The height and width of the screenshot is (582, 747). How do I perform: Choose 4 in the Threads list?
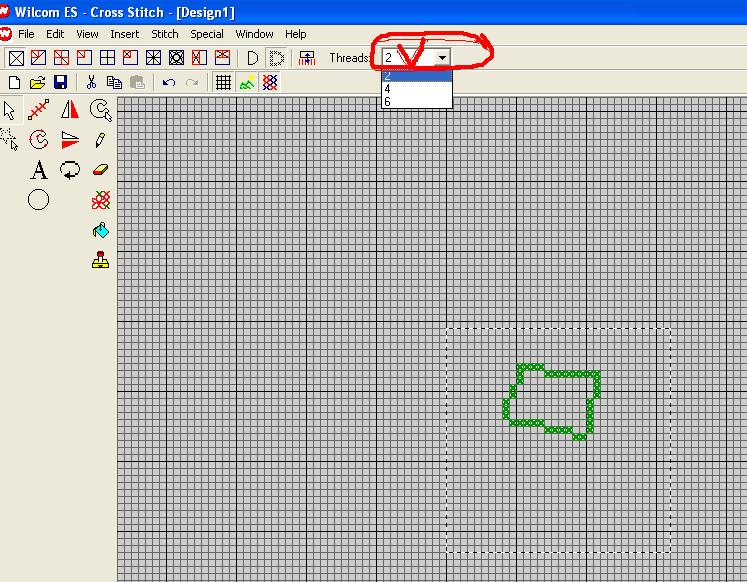click(417, 89)
